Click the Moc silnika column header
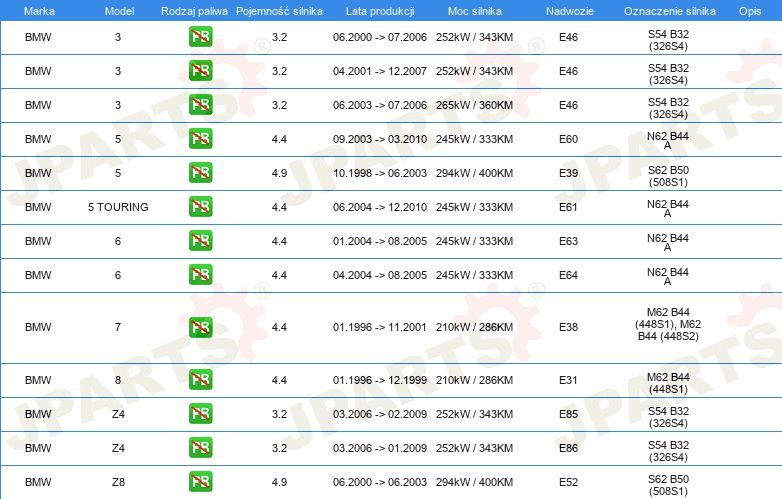782x499 pixels. (x=474, y=9)
